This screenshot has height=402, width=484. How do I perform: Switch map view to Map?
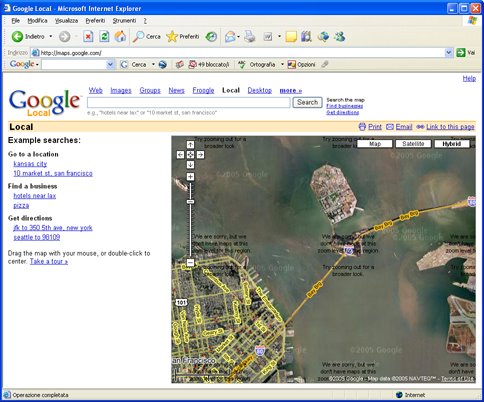pos(375,144)
